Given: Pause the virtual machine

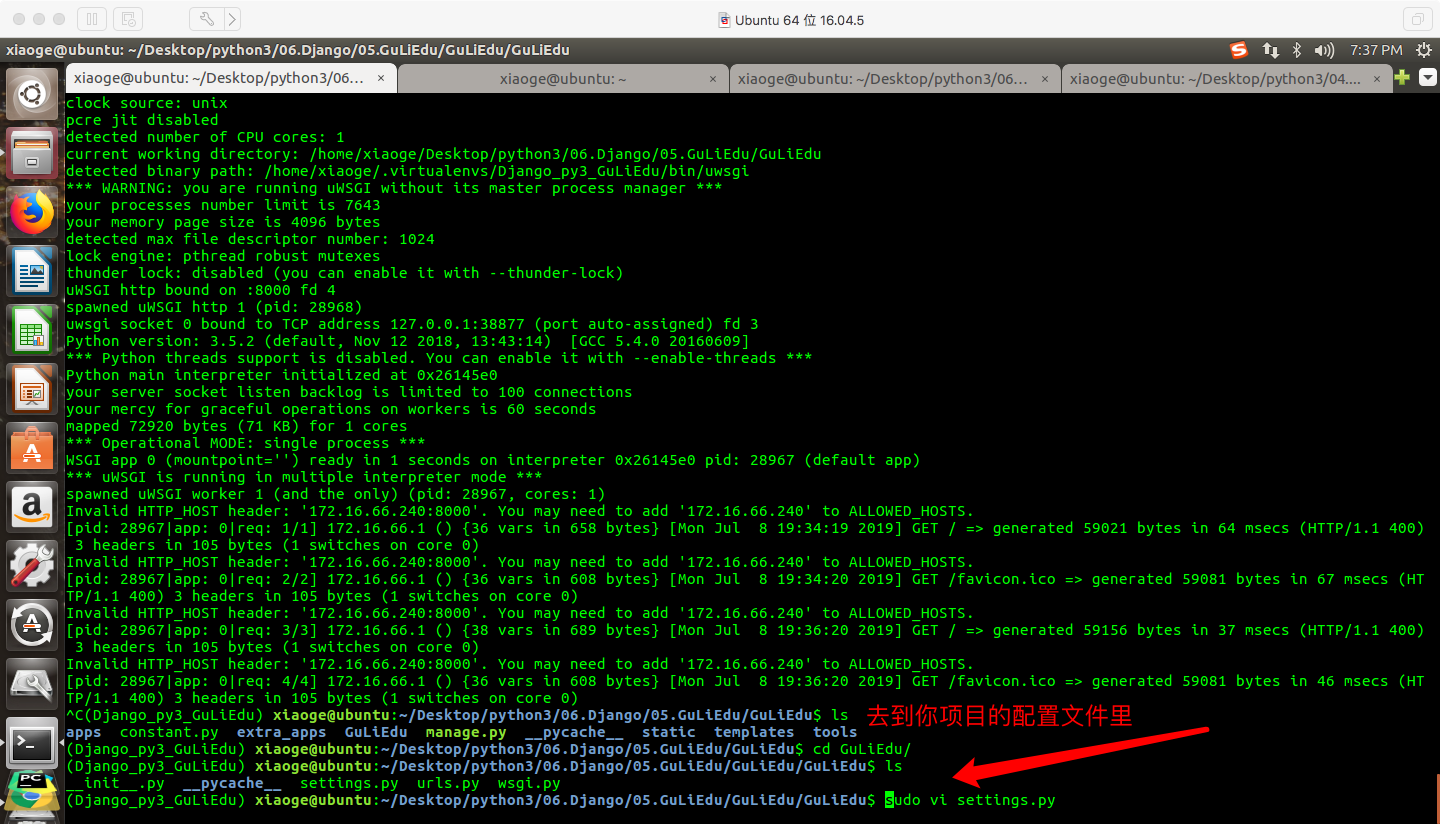Looking at the screenshot, I should pos(91,19).
